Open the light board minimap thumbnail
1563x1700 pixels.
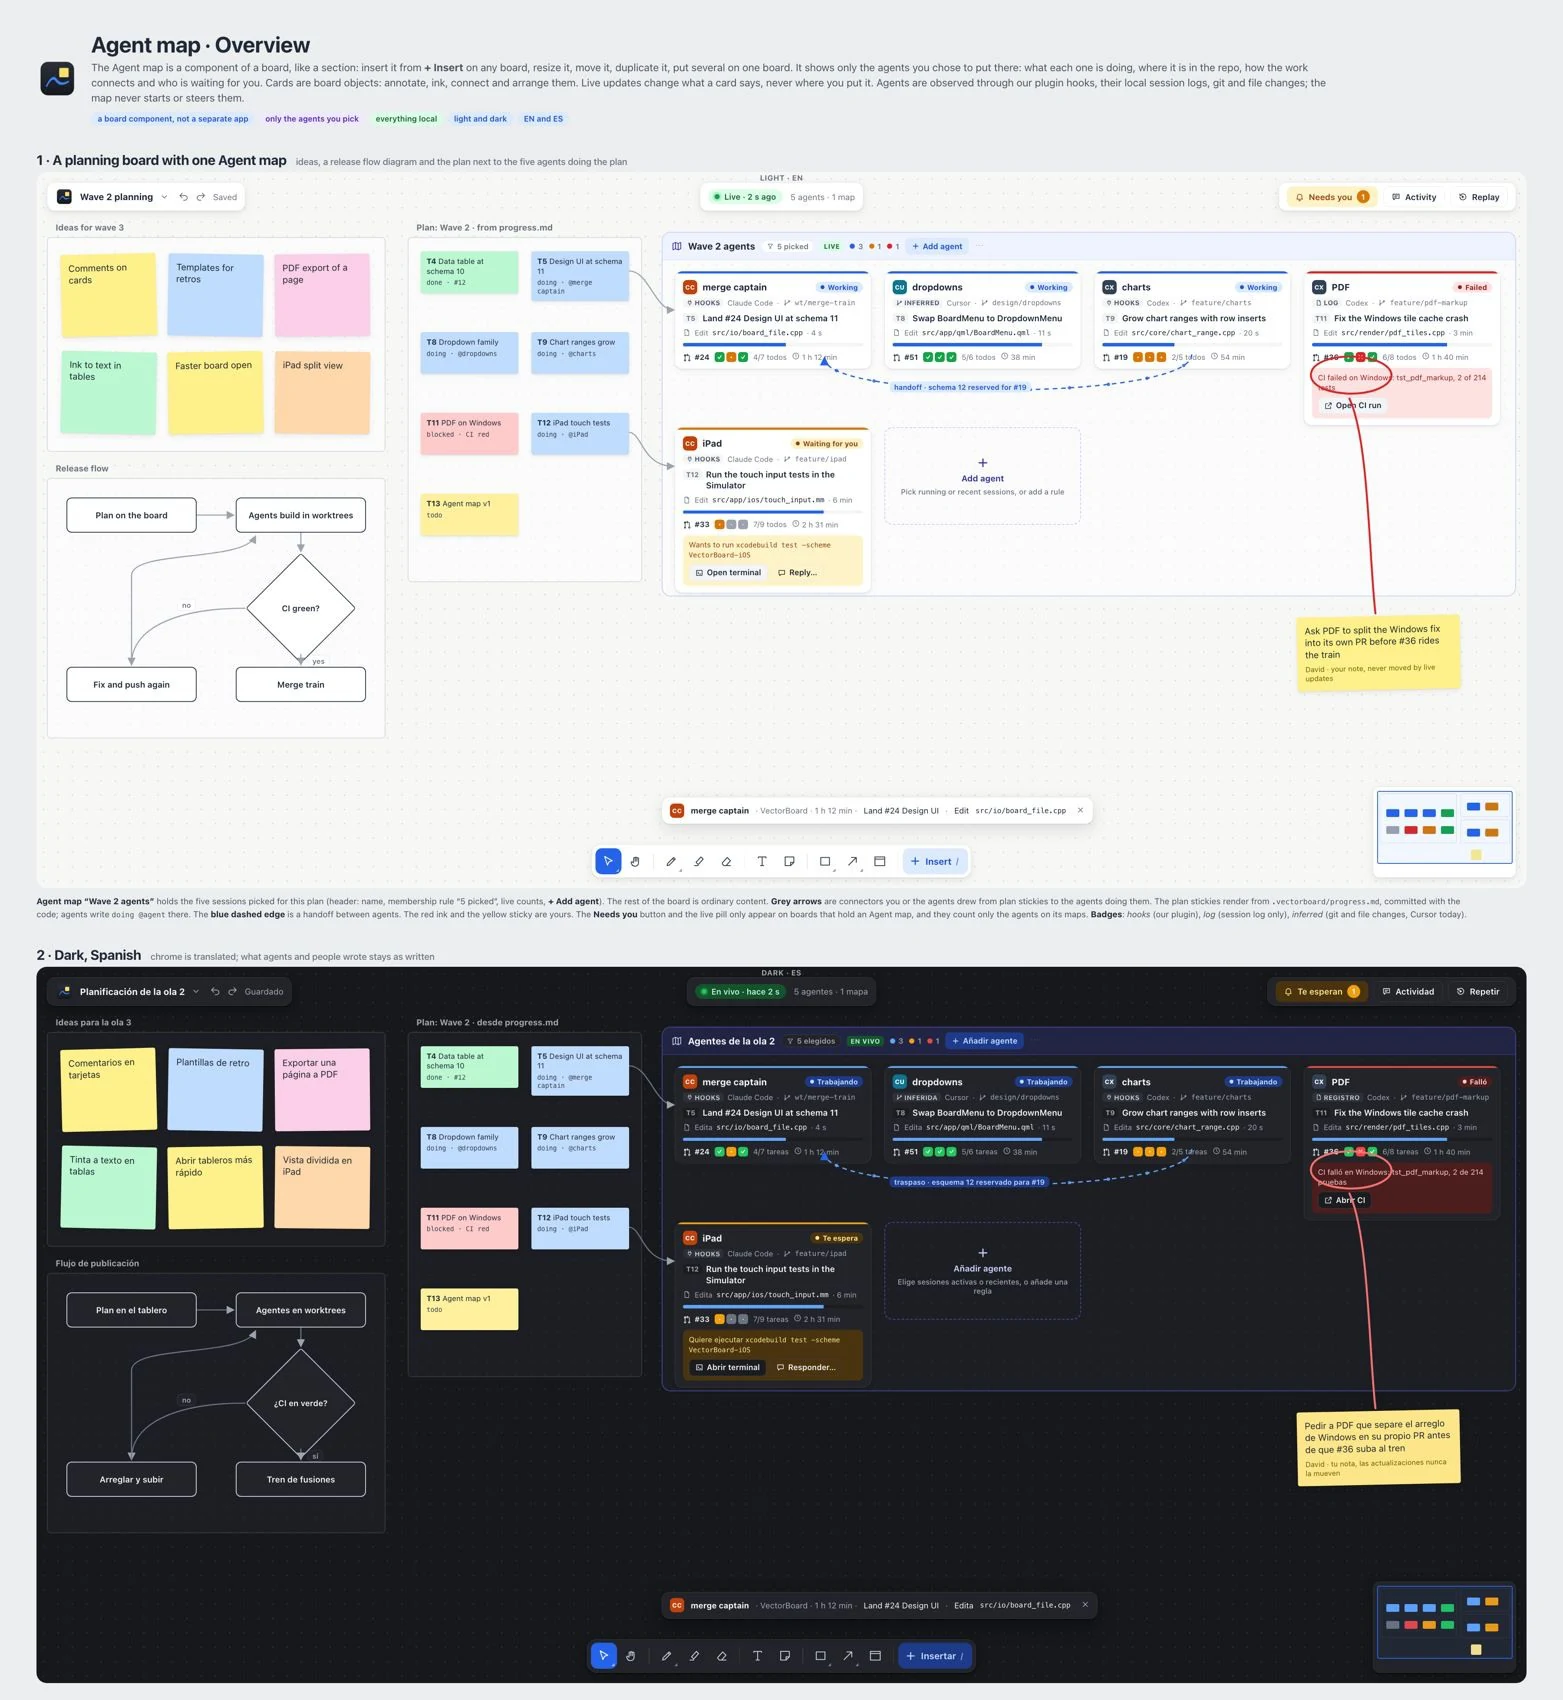click(1444, 827)
